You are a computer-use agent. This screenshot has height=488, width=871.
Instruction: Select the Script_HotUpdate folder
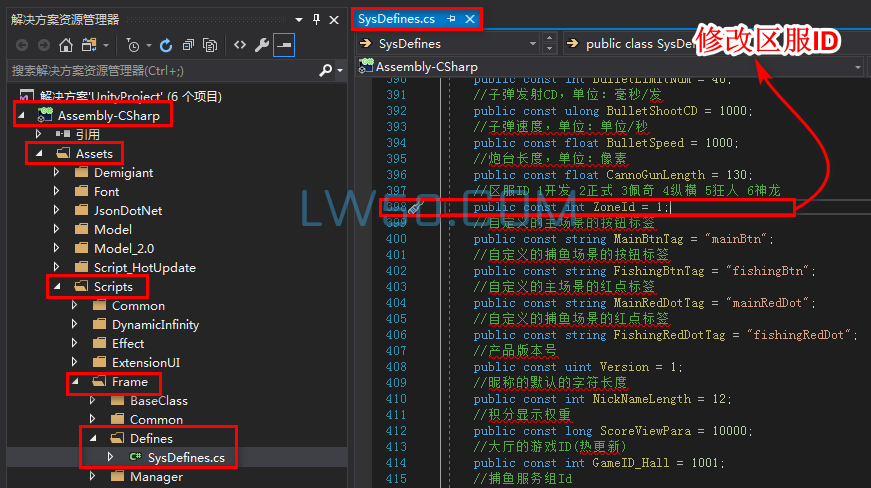[x=144, y=267]
